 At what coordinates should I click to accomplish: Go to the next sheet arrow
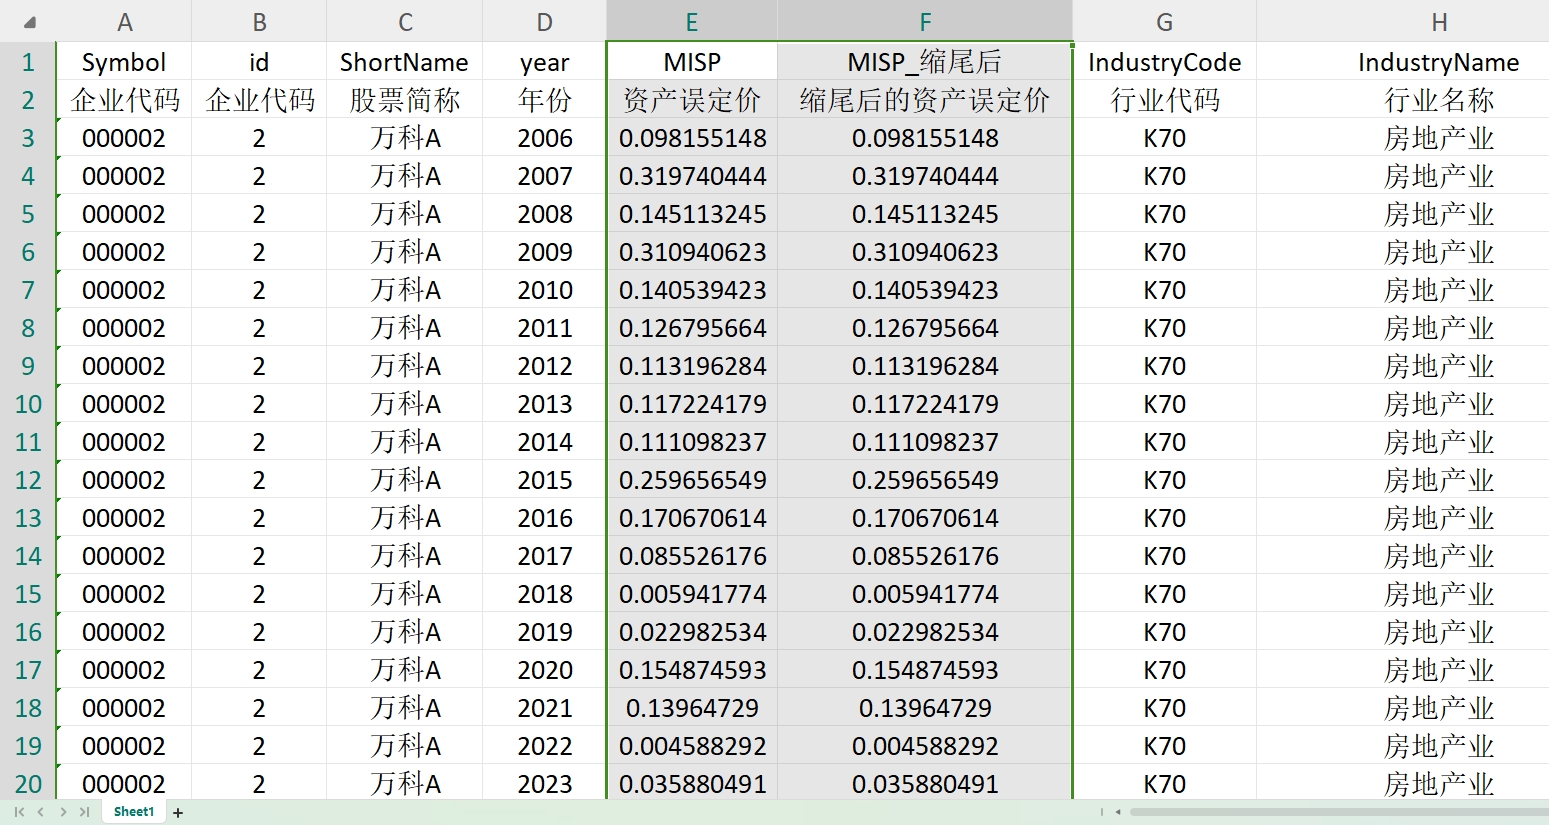point(63,812)
